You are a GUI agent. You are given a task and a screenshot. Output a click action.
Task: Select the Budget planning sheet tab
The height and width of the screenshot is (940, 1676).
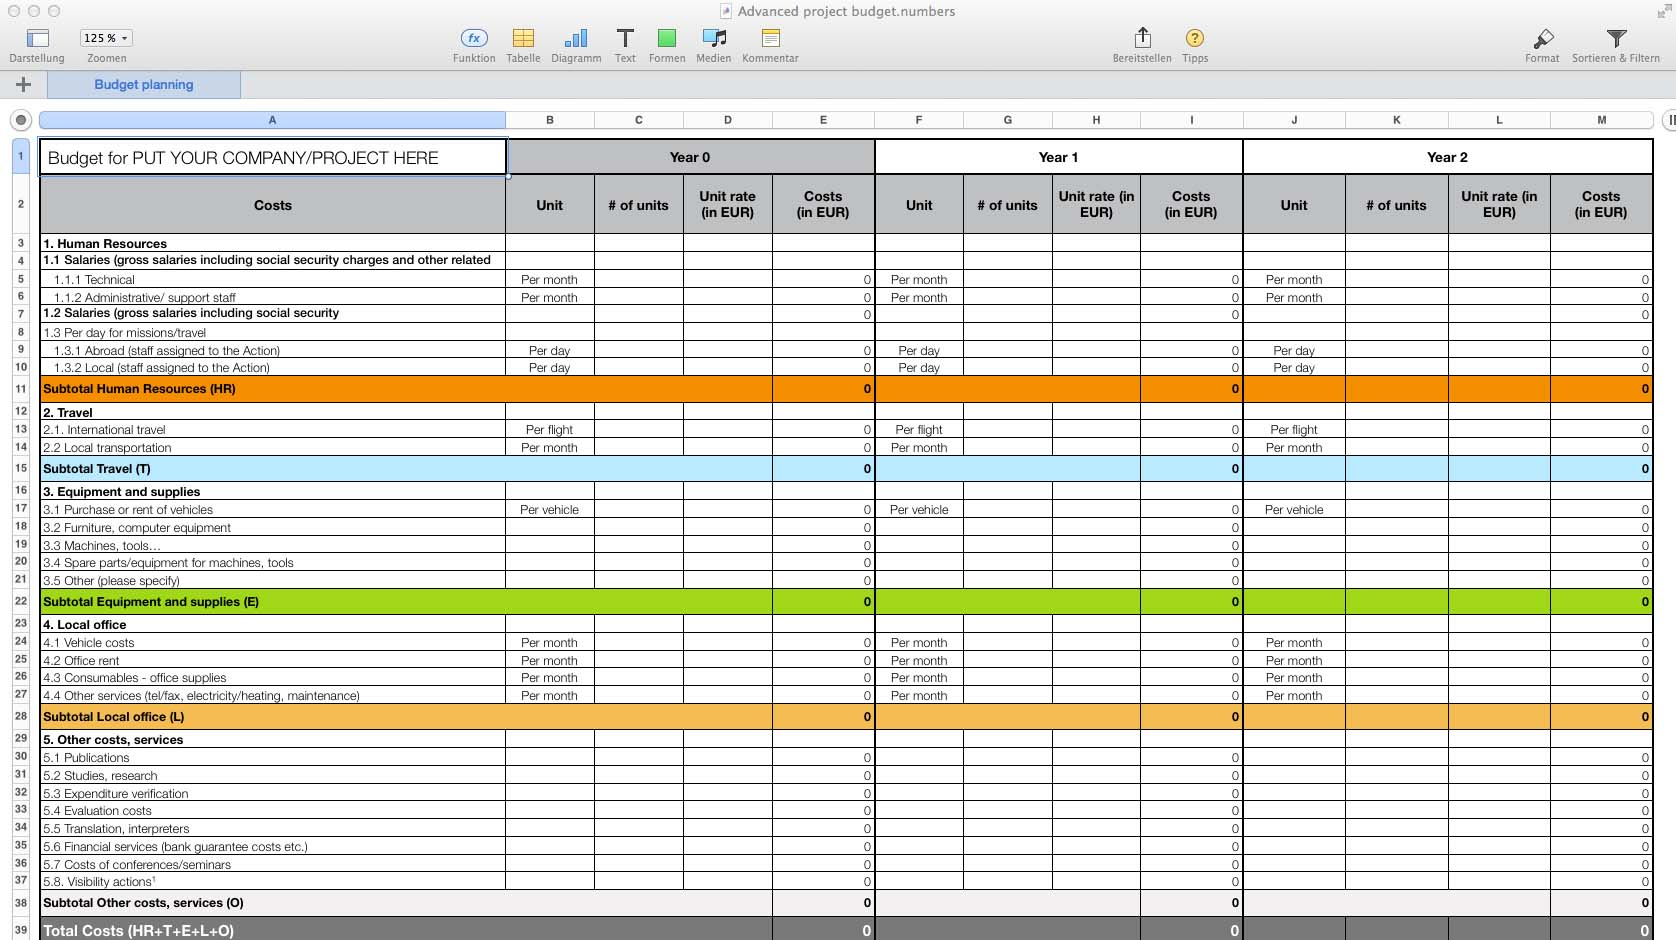[144, 85]
